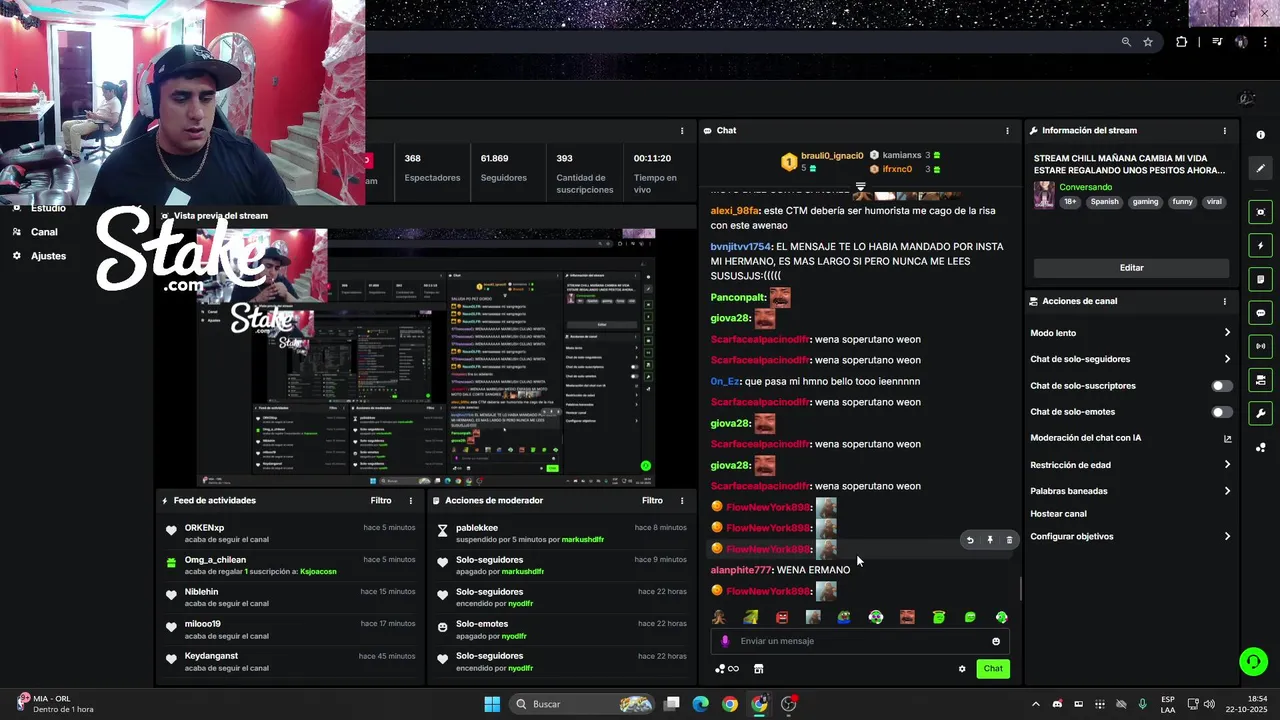Image resolution: width=1280 pixels, height=720 pixels.
Task: Click the Spanish stream tag
Action: pyautogui.click(x=1104, y=202)
